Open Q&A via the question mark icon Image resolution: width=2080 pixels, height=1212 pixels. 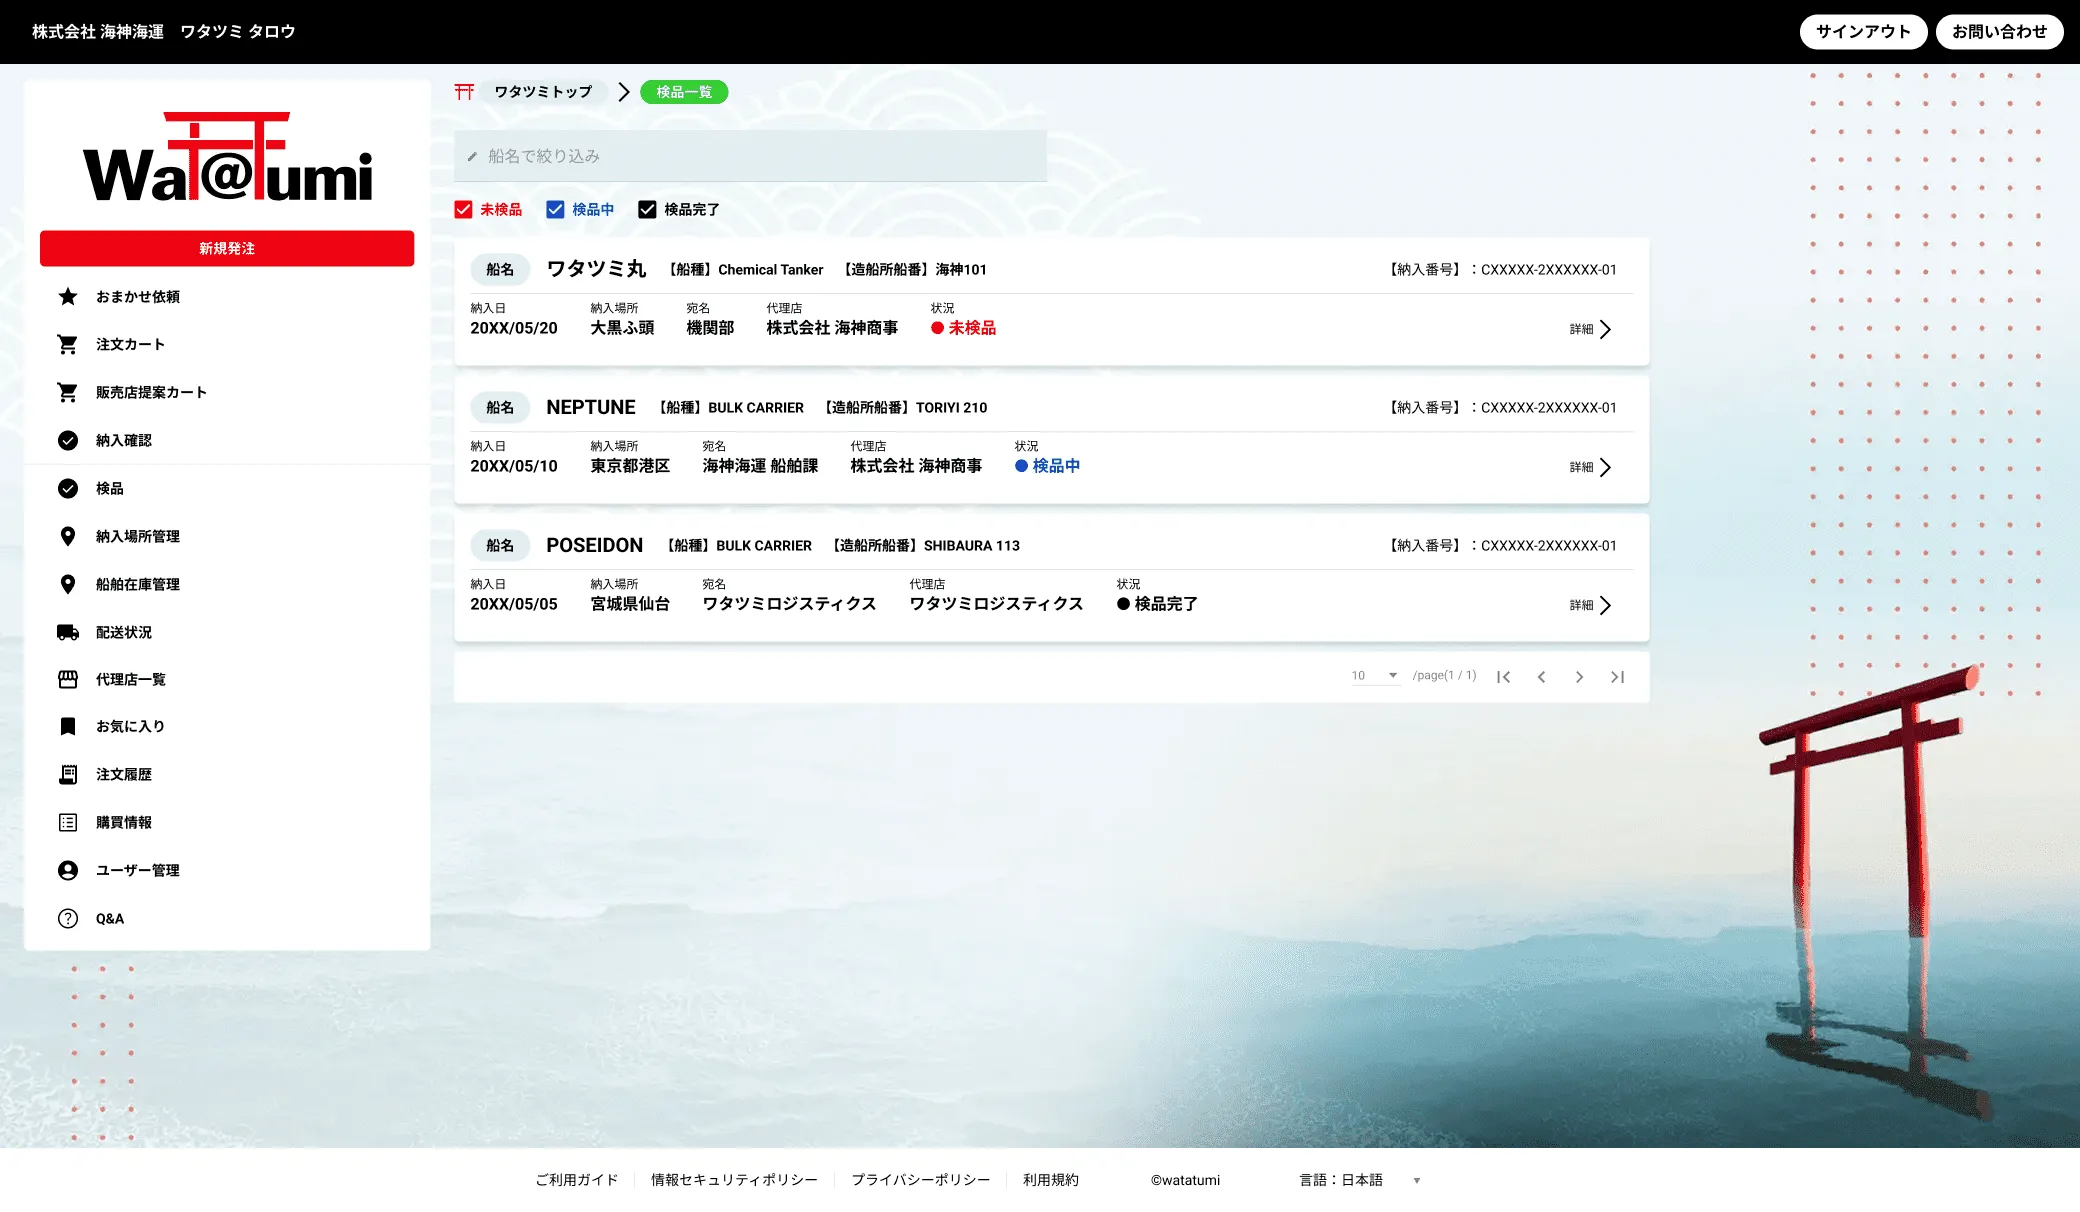67,919
